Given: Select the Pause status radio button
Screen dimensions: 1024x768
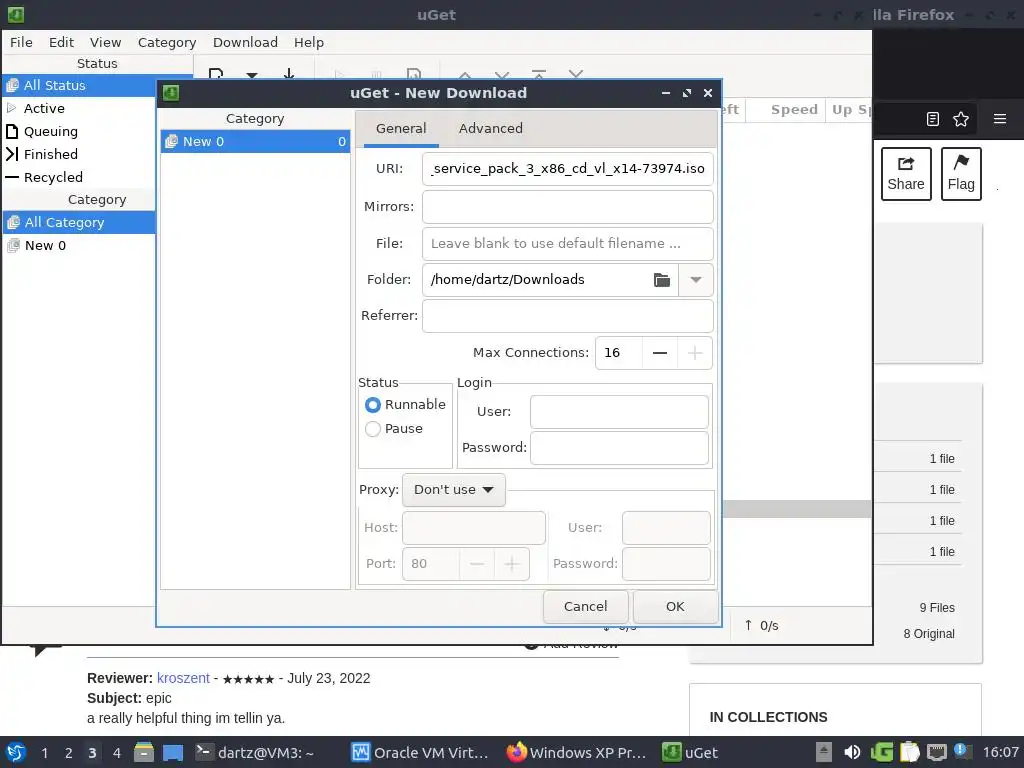Looking at the screenshot, I should [x=373, y=429].
